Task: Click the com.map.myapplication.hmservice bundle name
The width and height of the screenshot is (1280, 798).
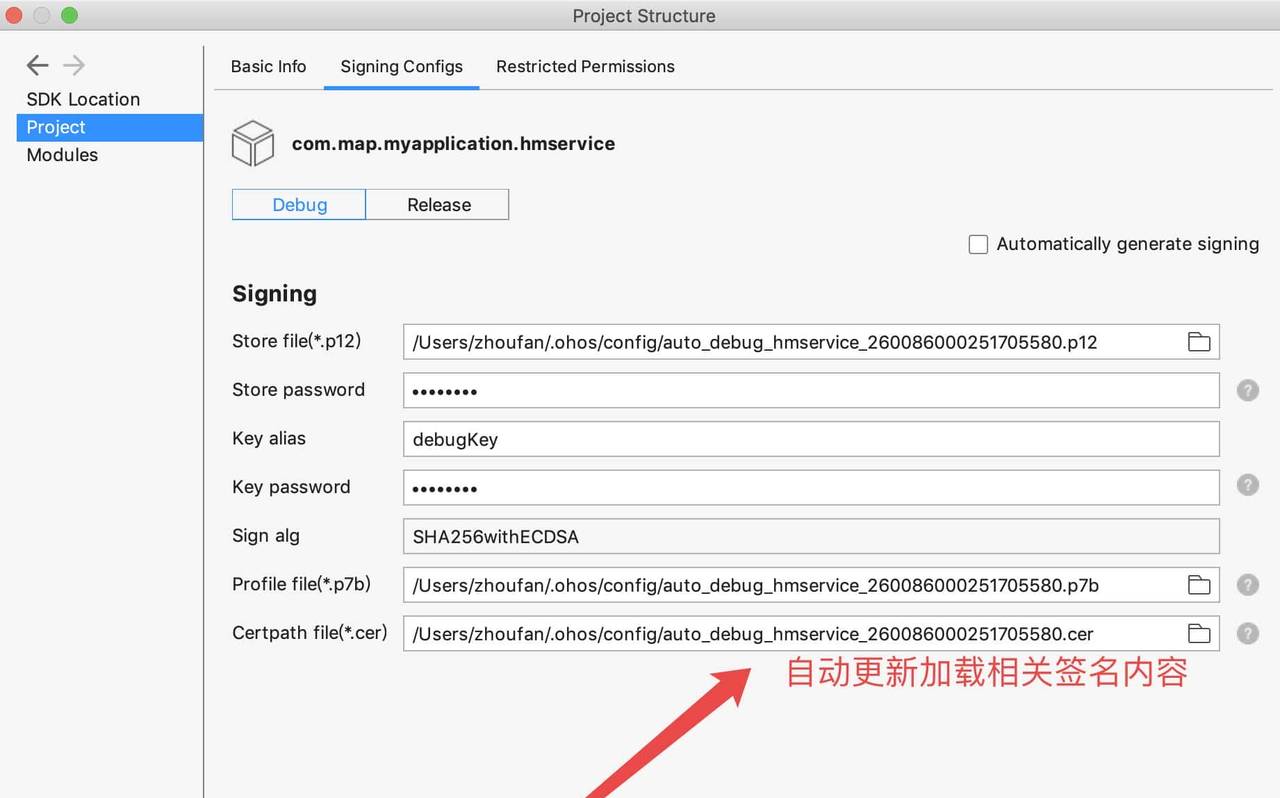Action: click(453, 144)
